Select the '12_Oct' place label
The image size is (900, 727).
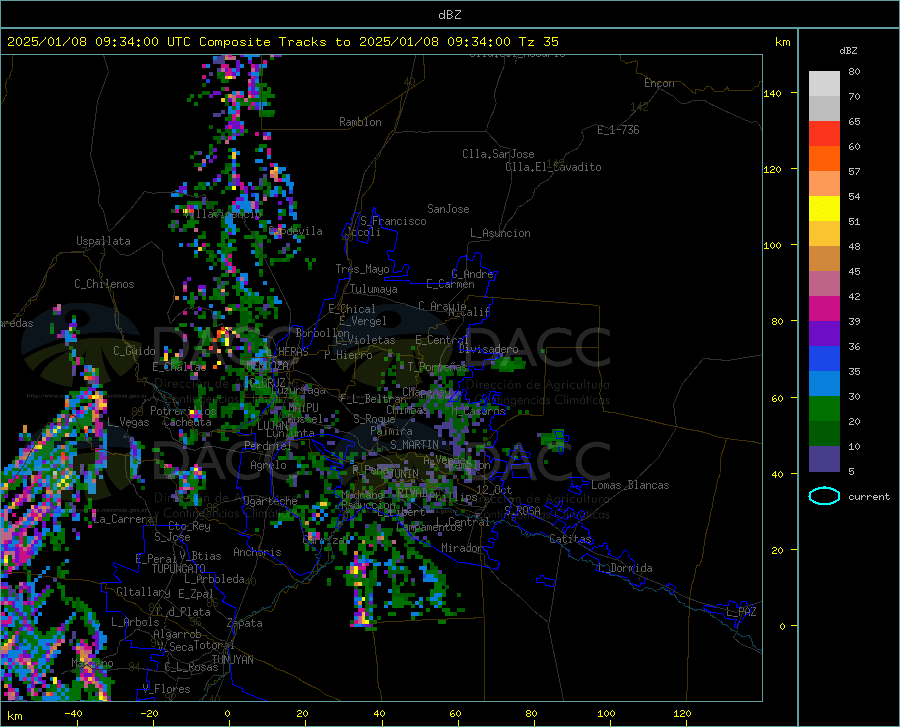[494, 489]
